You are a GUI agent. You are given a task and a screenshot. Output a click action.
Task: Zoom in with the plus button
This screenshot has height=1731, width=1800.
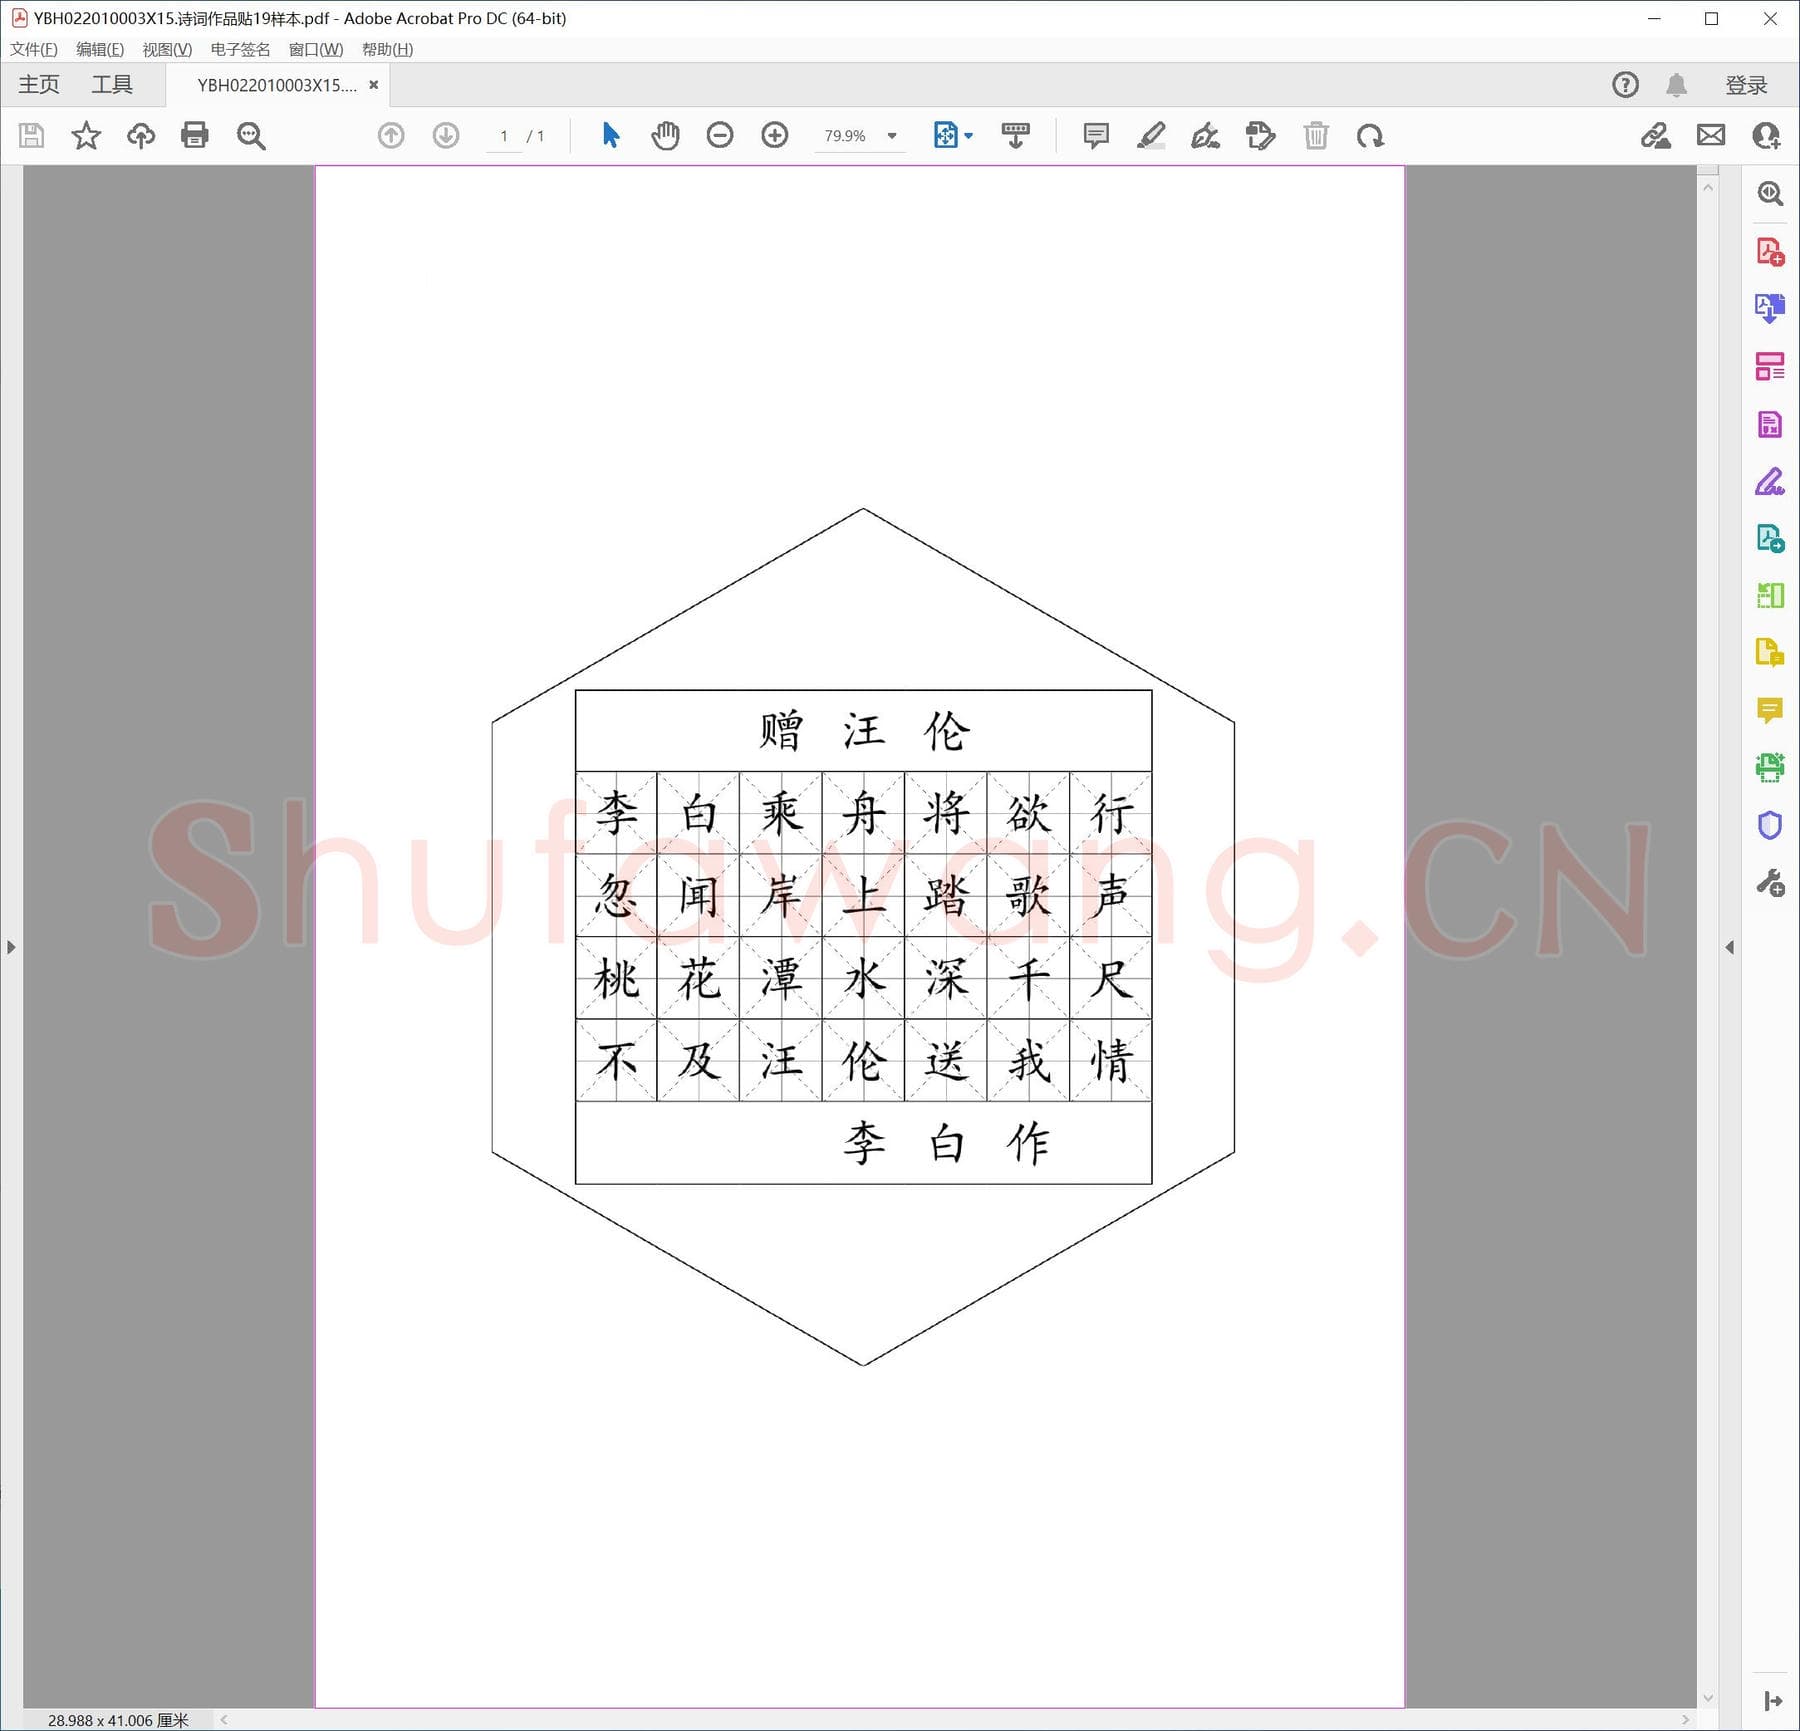pos(775,135)
